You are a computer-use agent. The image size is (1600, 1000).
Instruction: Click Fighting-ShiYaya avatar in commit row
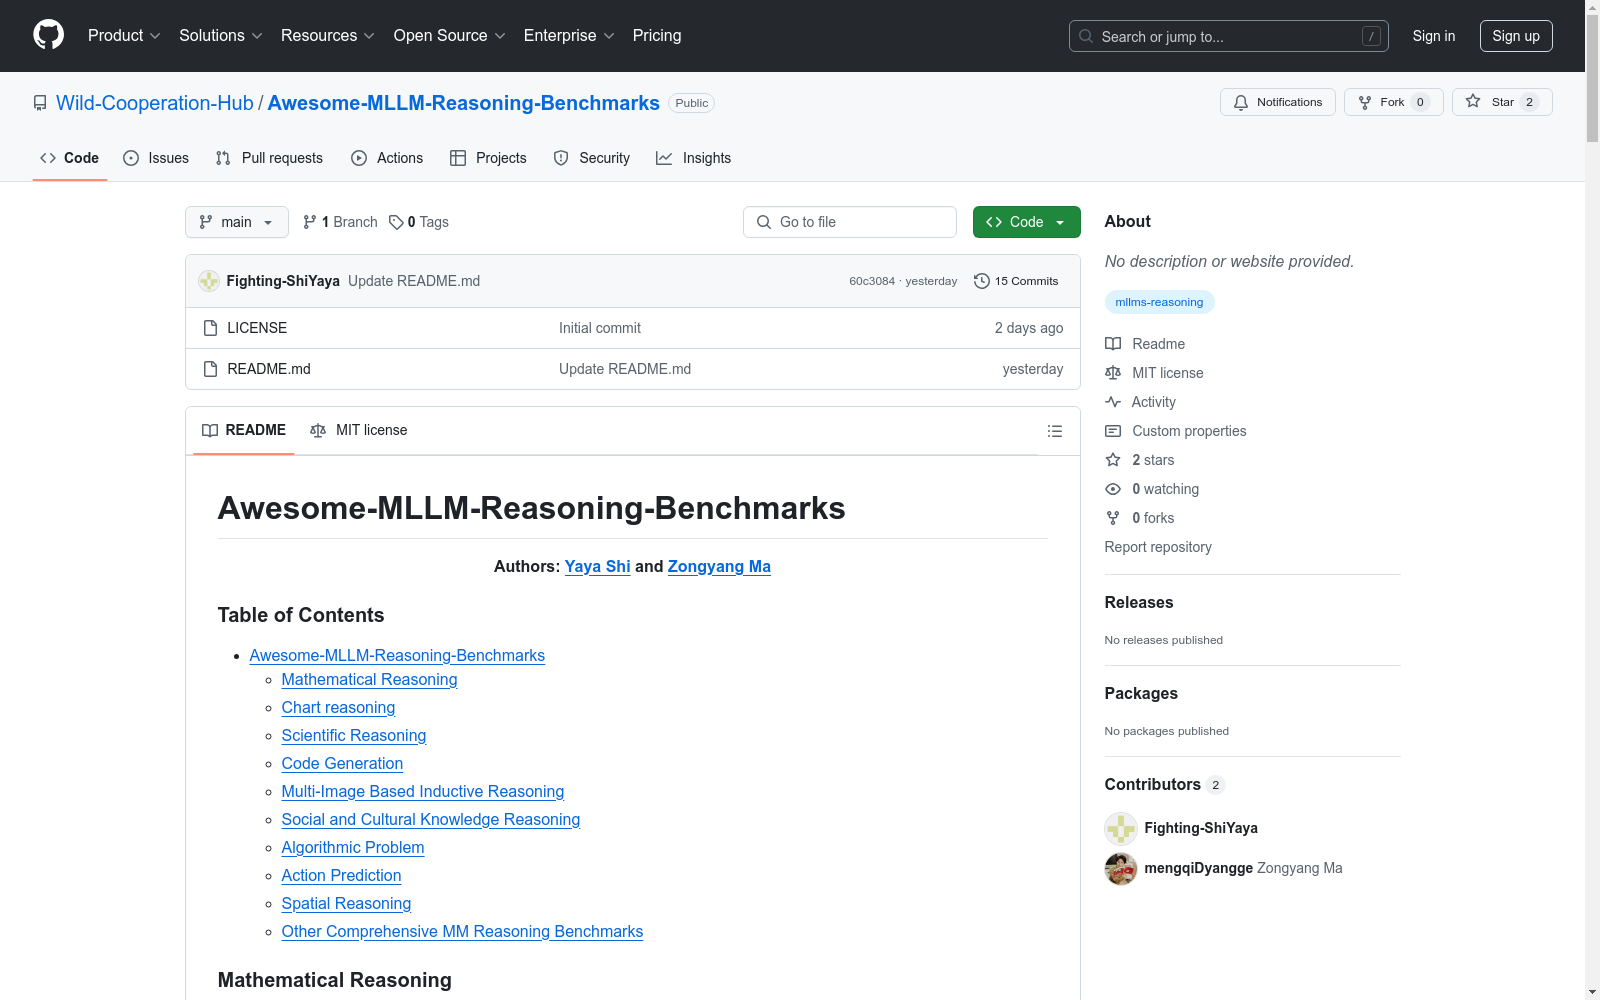point(209,281)
